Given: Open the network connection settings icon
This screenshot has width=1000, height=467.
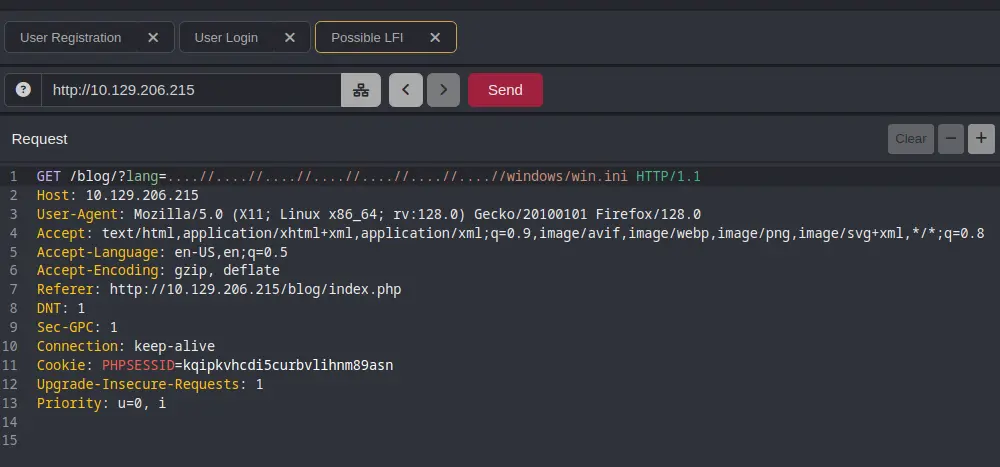Looking at the screenshot, I should pos(361,90).
